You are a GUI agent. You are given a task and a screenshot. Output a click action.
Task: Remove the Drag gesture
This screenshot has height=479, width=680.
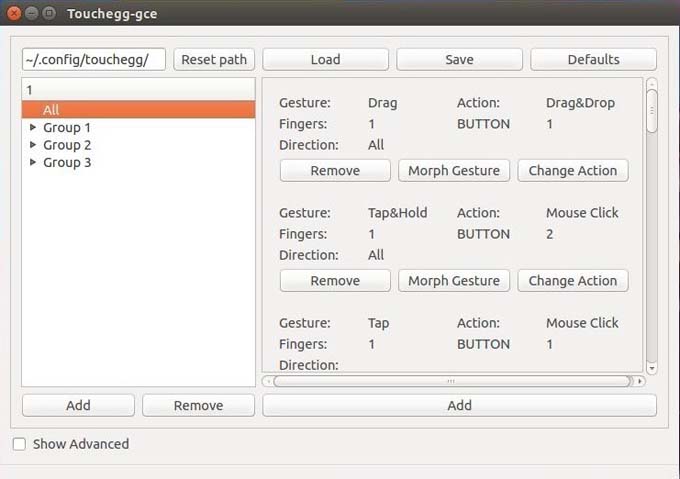(335, 171)
